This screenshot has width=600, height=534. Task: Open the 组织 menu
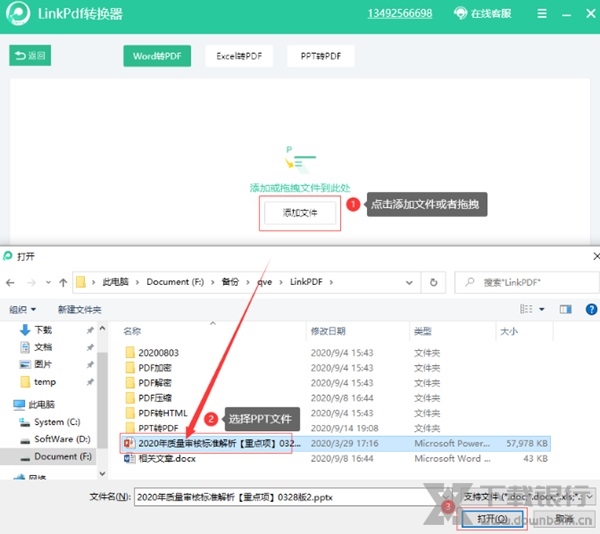click(x=23, y=309)
